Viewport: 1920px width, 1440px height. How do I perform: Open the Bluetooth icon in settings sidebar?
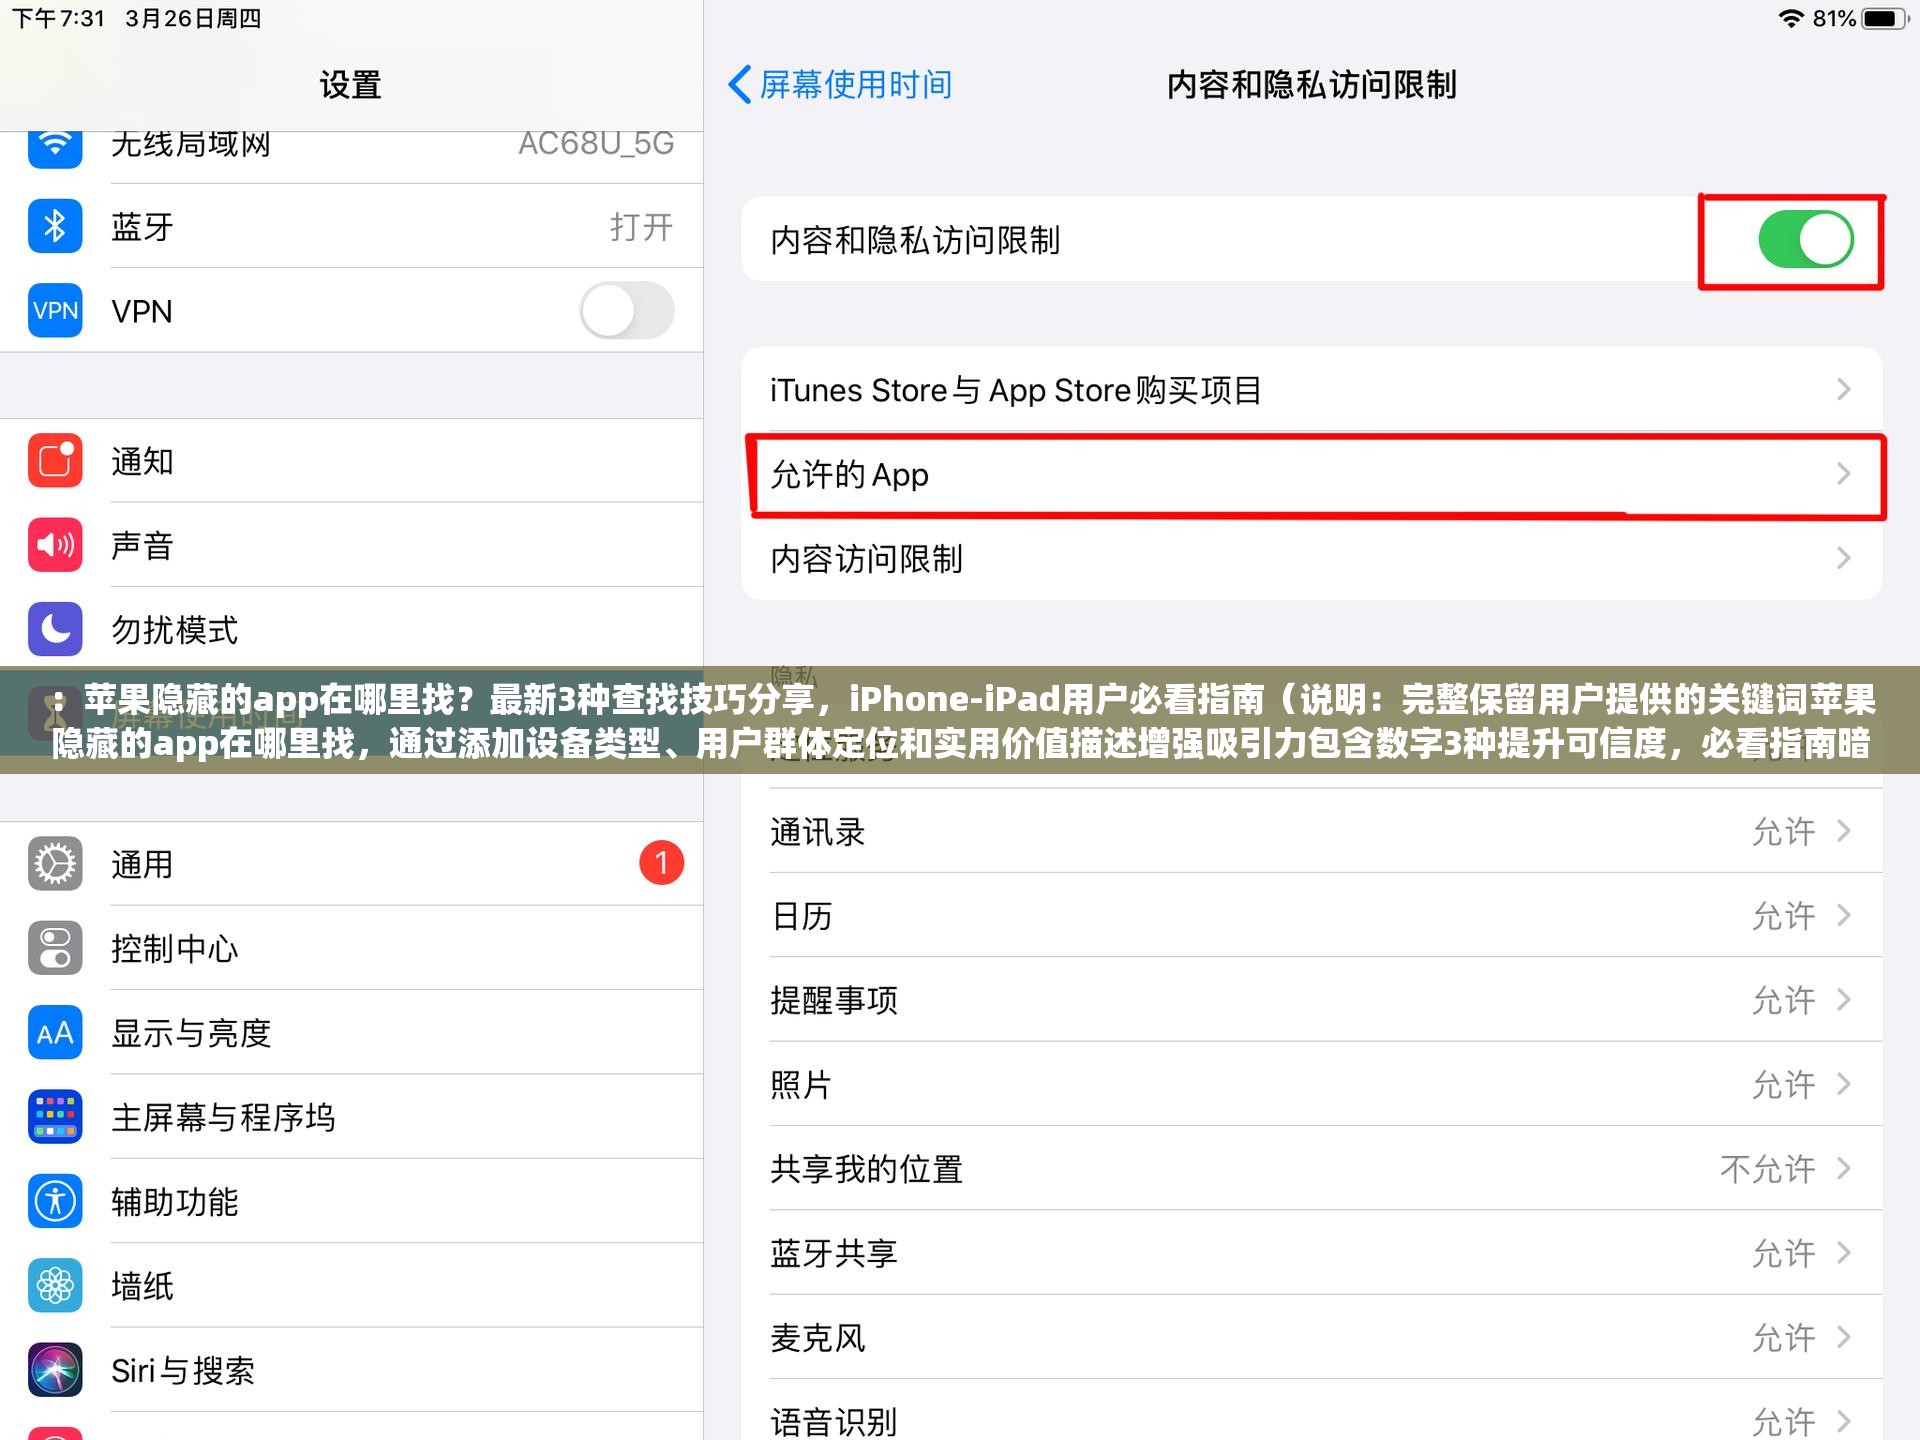pyautogui.click(x=55, y=226)
